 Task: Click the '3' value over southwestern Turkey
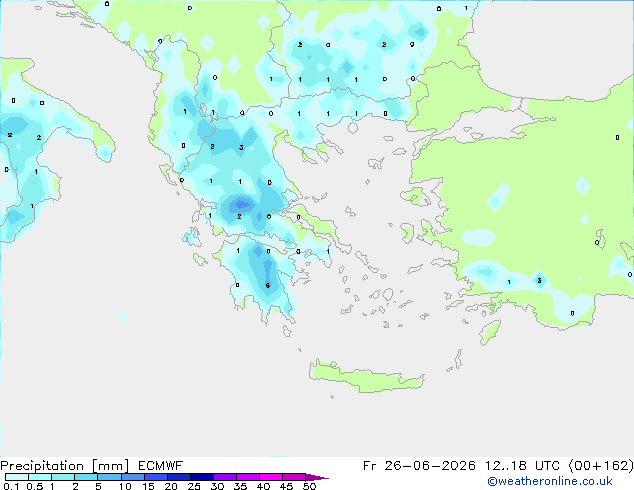coord(539,281)
